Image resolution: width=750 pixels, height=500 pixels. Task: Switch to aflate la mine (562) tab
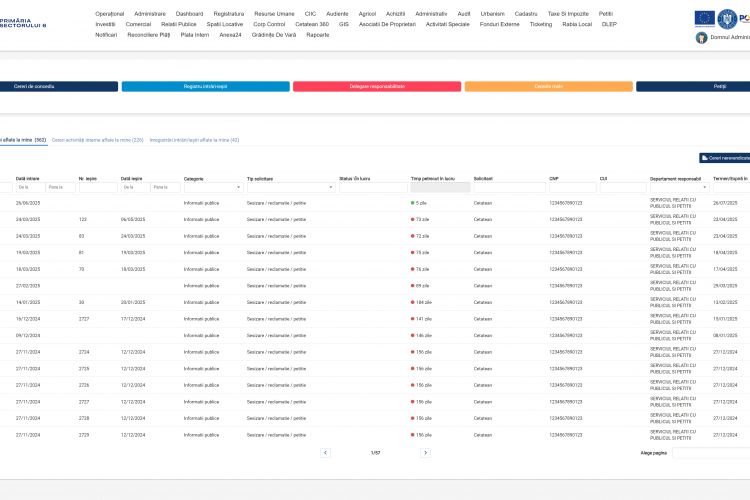point(23,140)
